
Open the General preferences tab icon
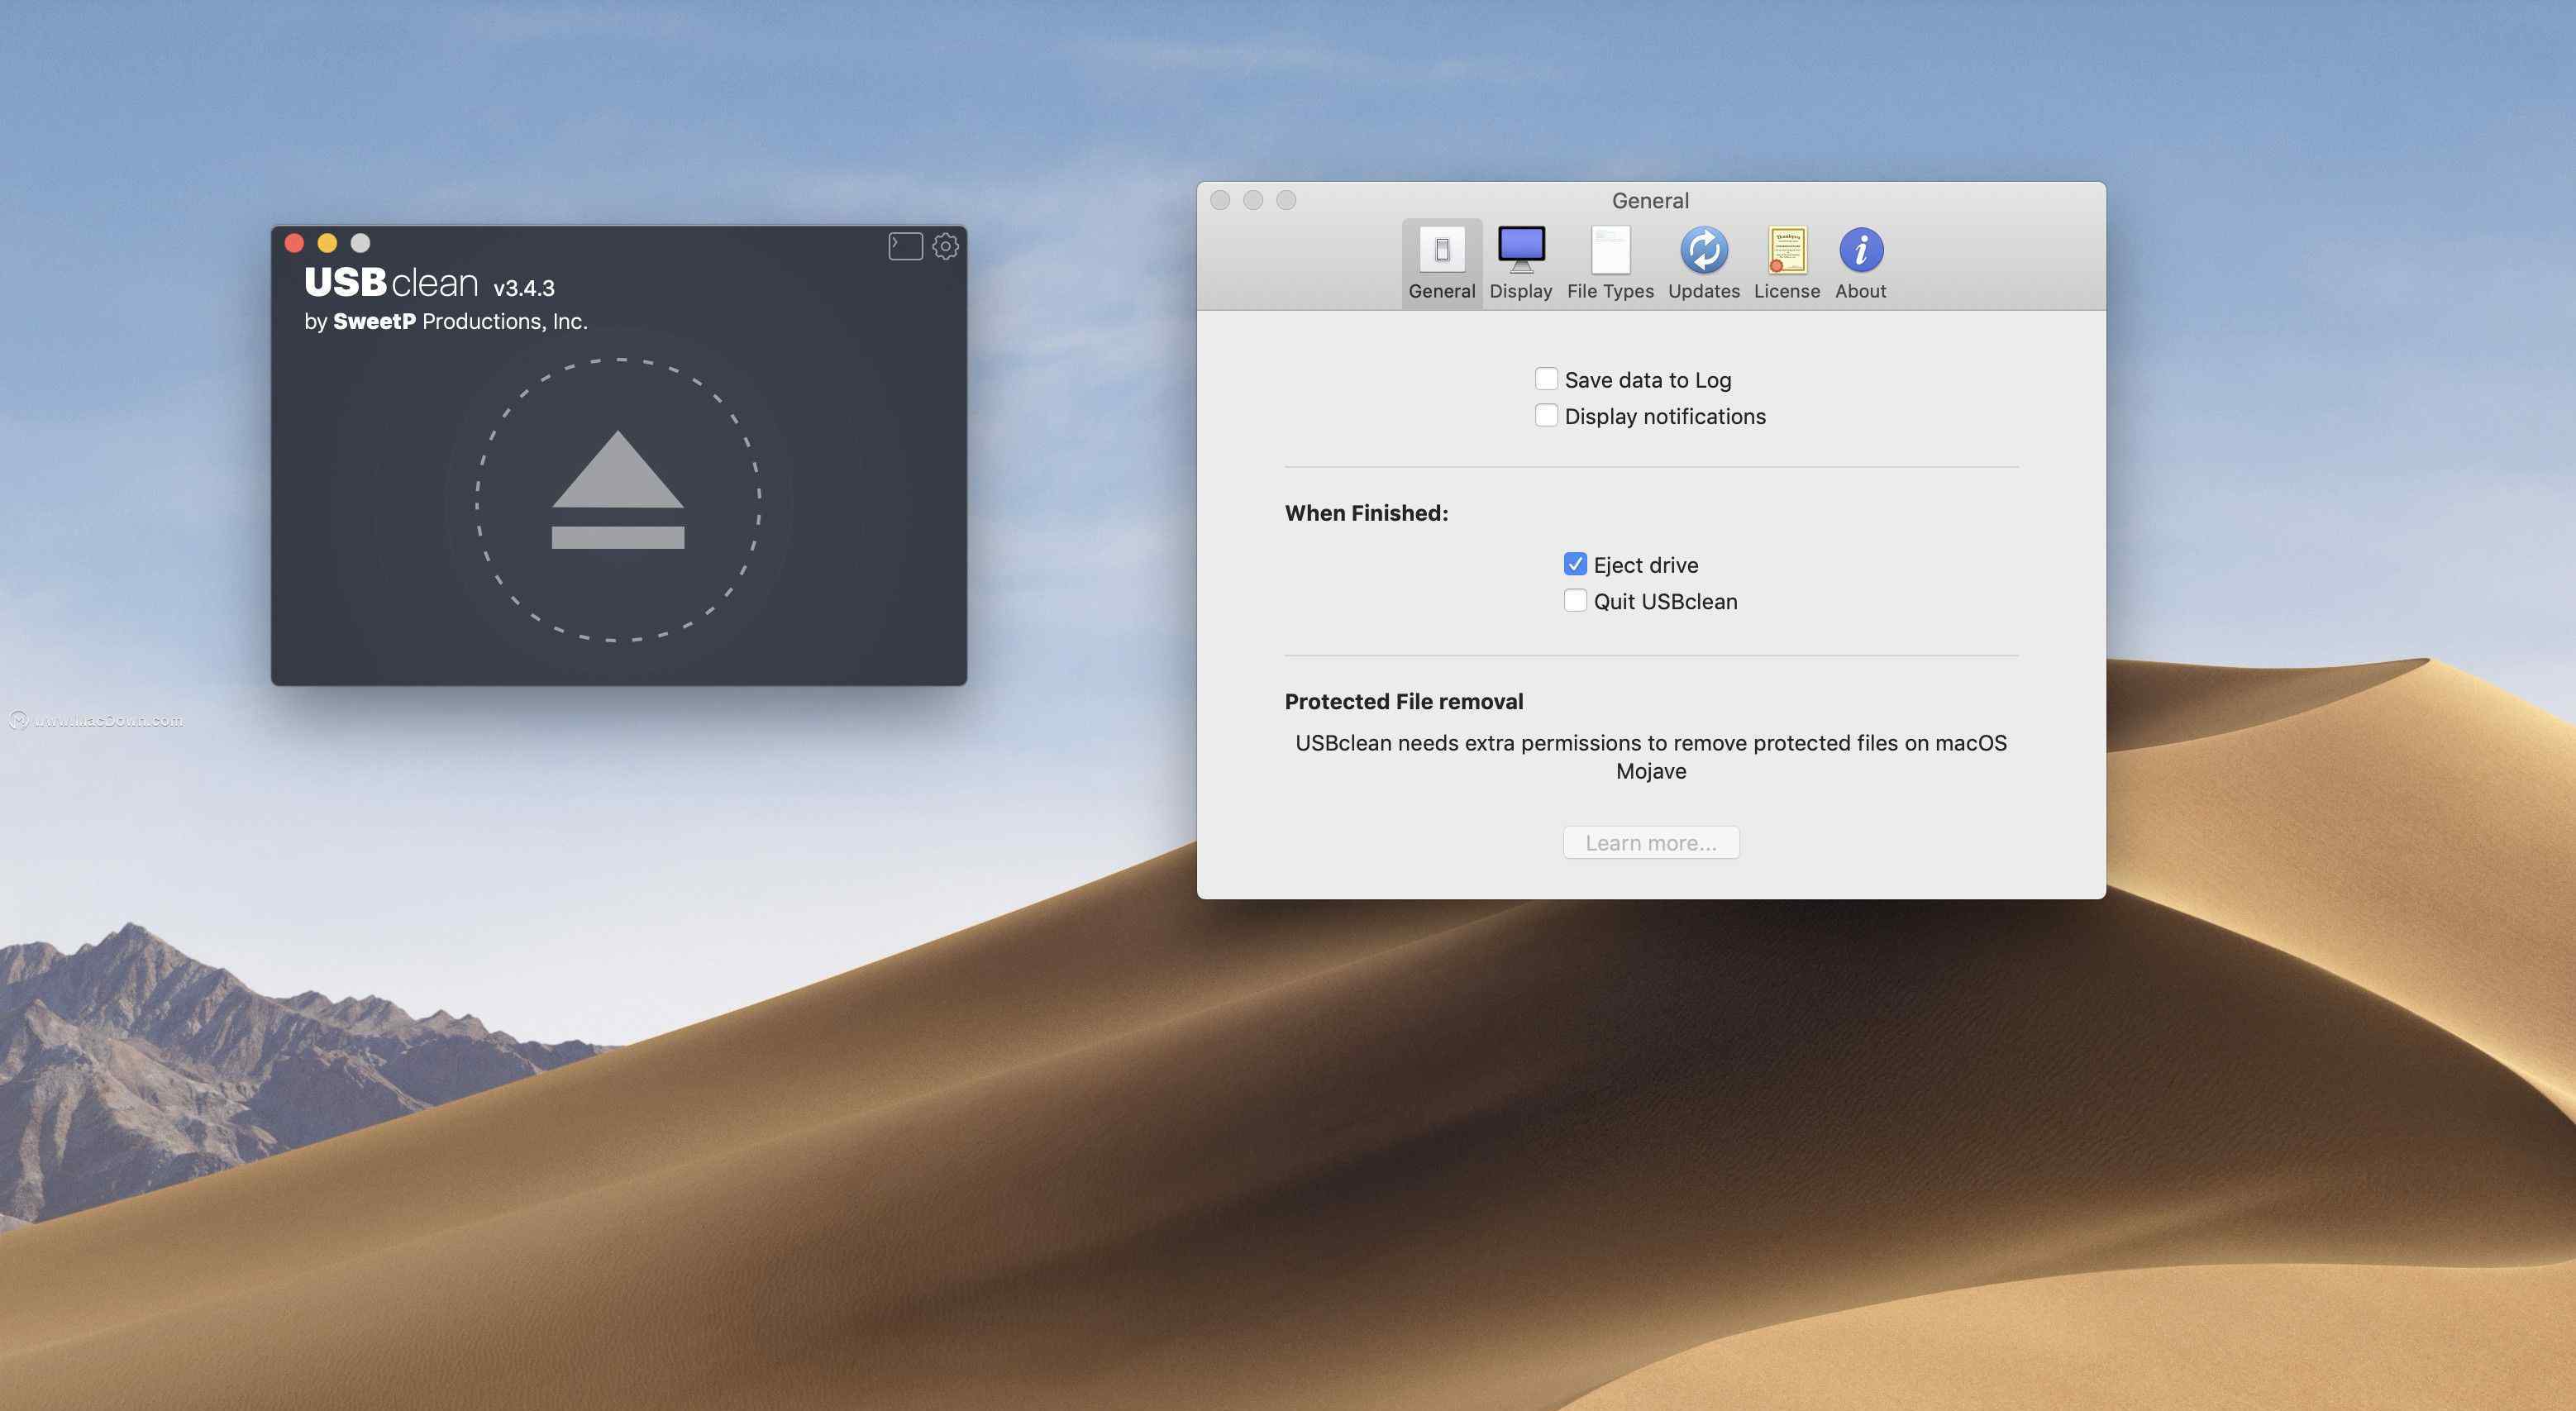click(x=1441, y=263)
